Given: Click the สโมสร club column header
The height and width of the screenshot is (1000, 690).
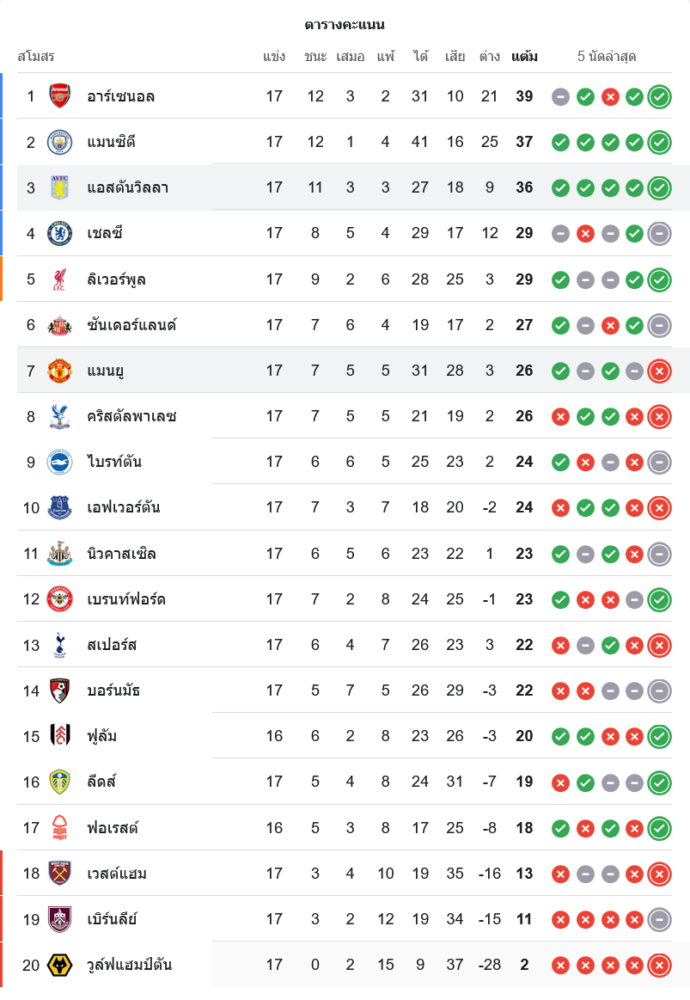Looking at the screenshot, I should click(x=36, y=57).
